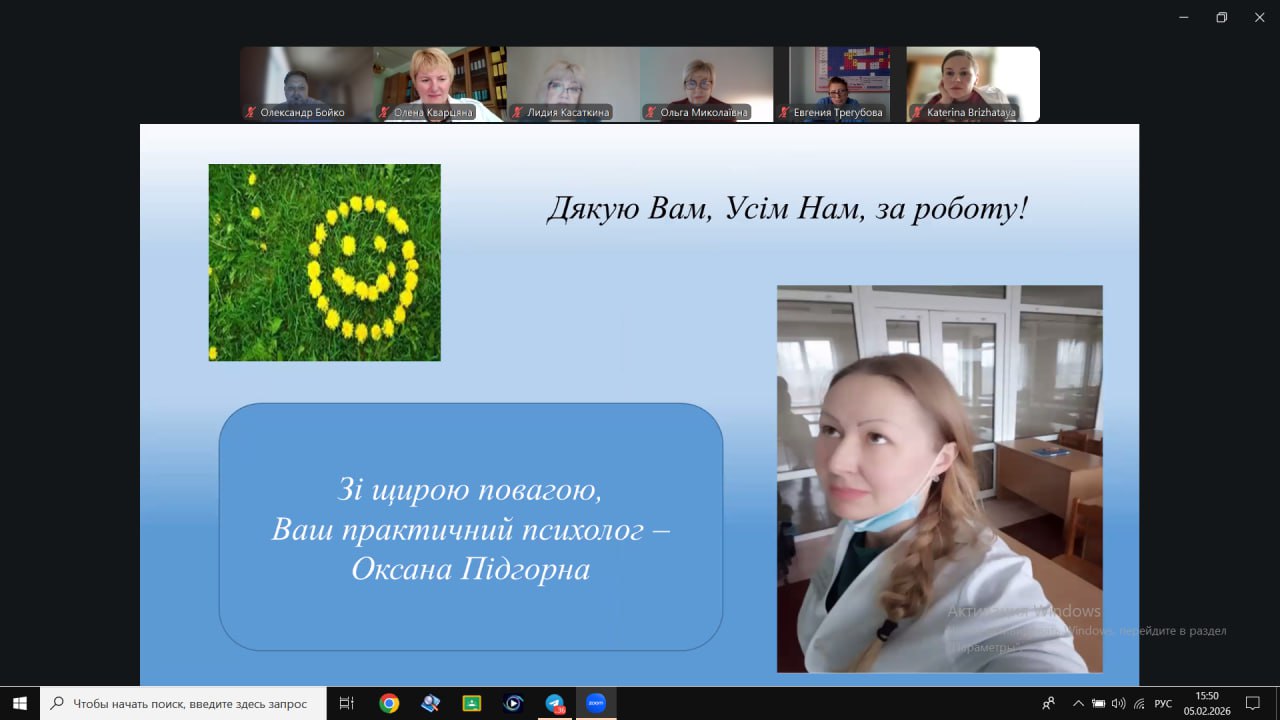Open the notification action center

click(x=1252, y=703)
